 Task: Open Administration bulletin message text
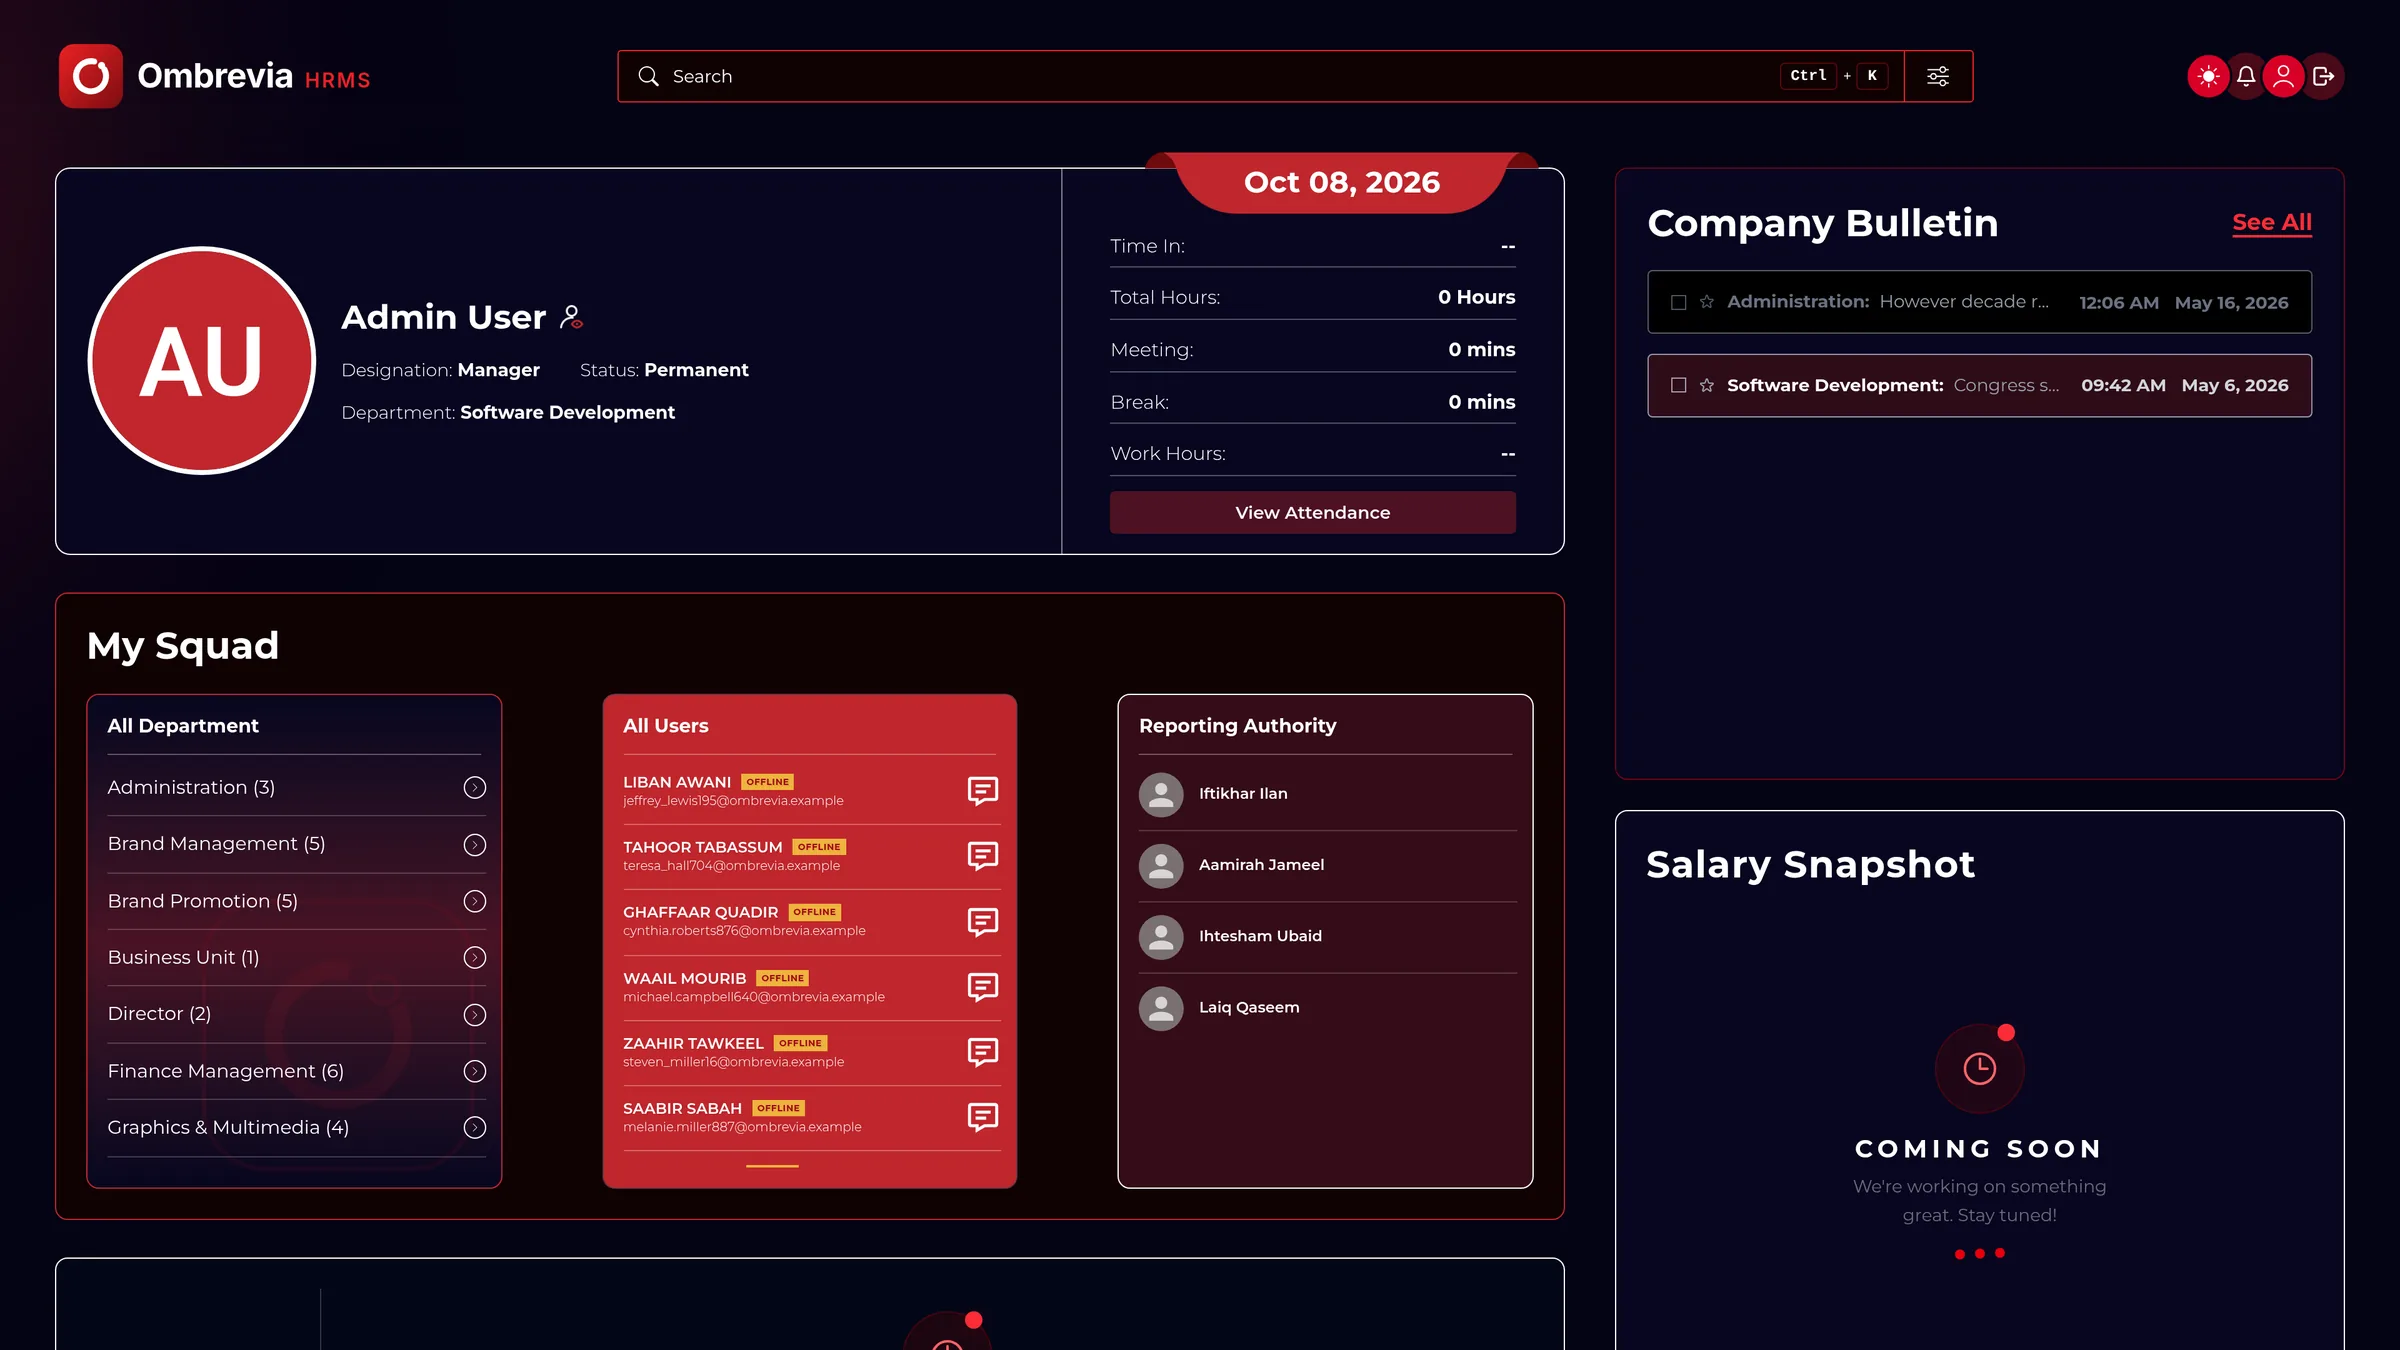(1964, 302)
